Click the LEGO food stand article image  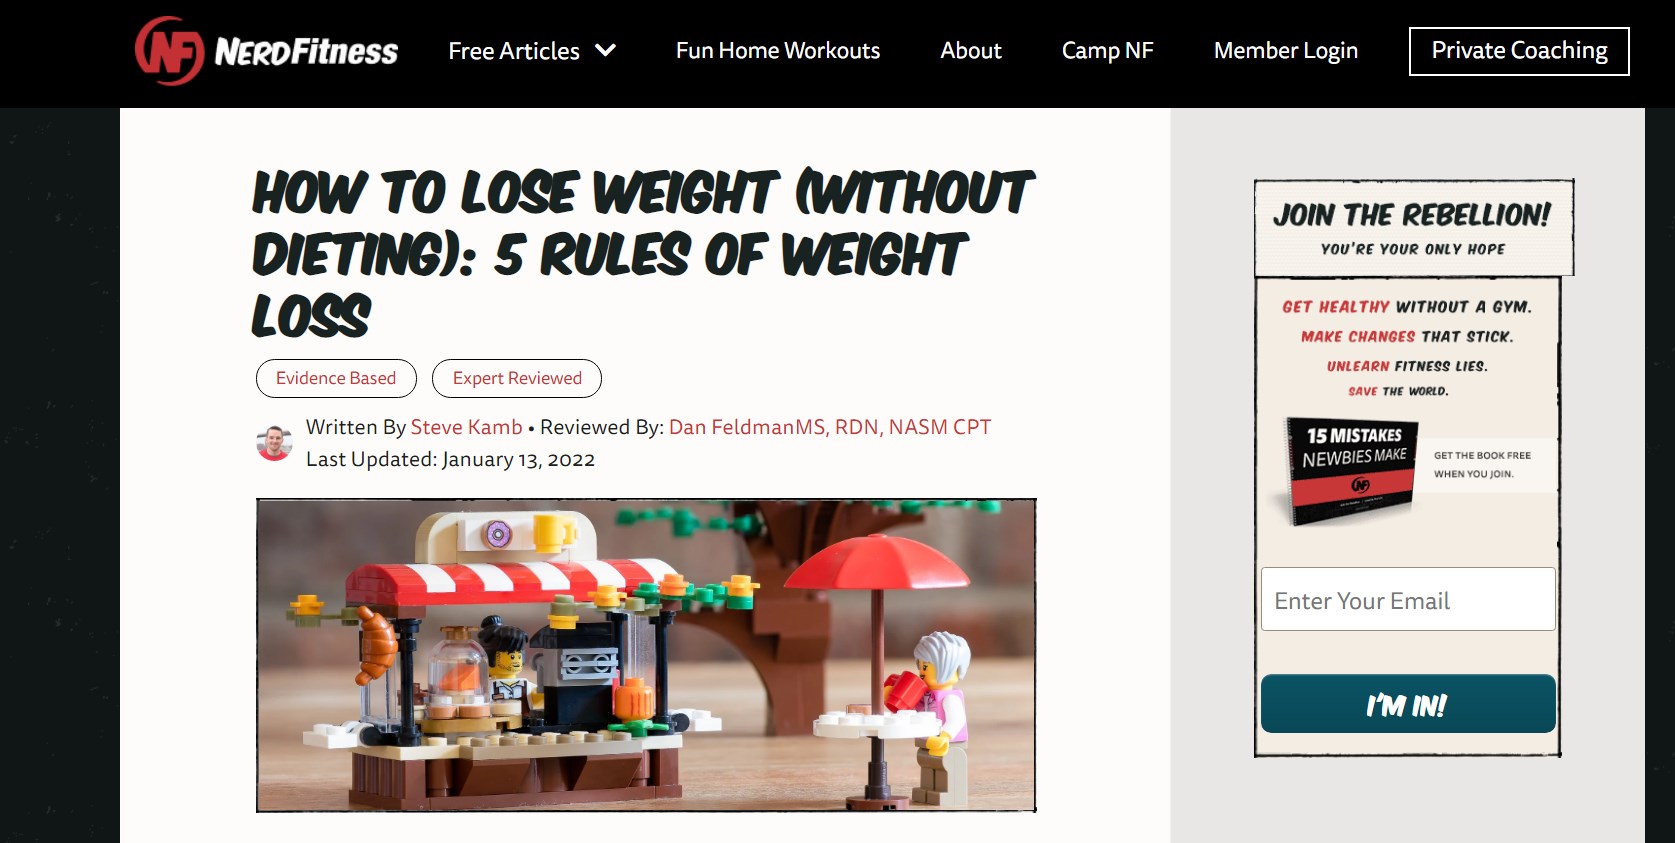pos(646,655)
